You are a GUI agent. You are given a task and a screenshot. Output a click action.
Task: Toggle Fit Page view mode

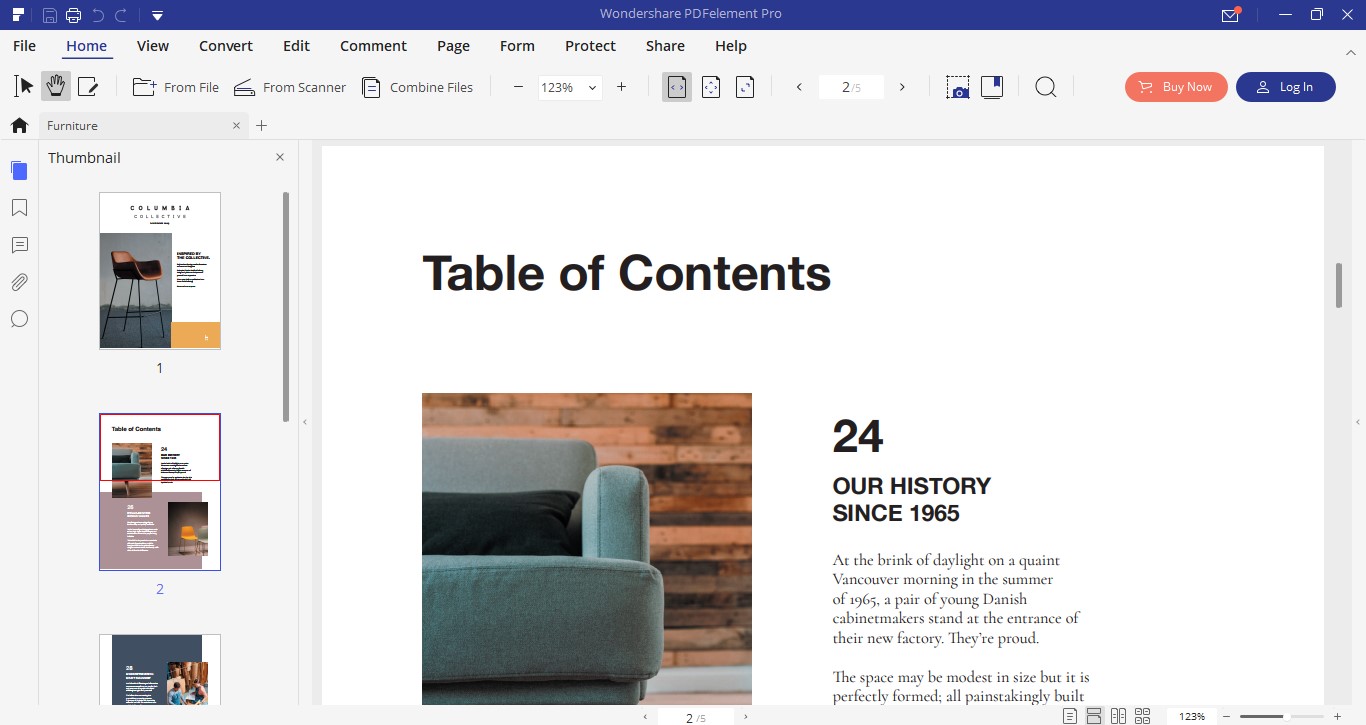tap(711, 87)
